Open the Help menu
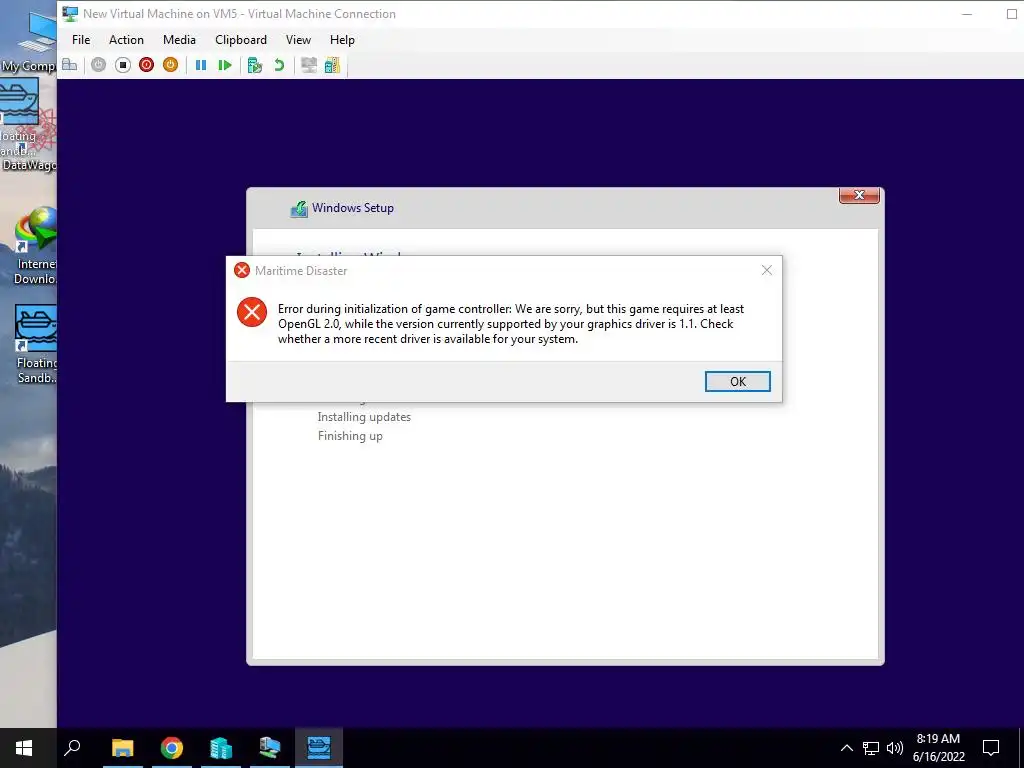Screen dimensions: 1024x768 coord(342,40)
